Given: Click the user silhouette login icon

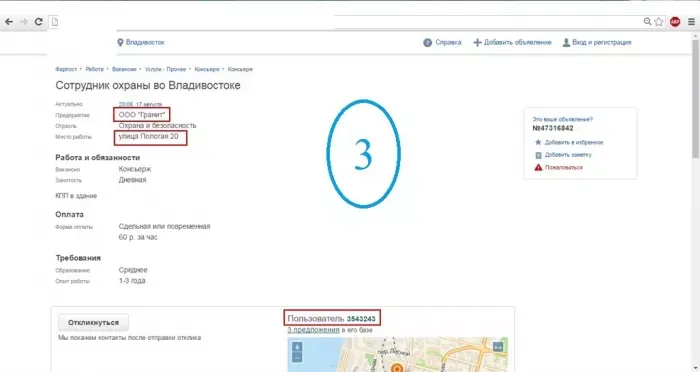Looking at the screenshot, I should point(566,42).
